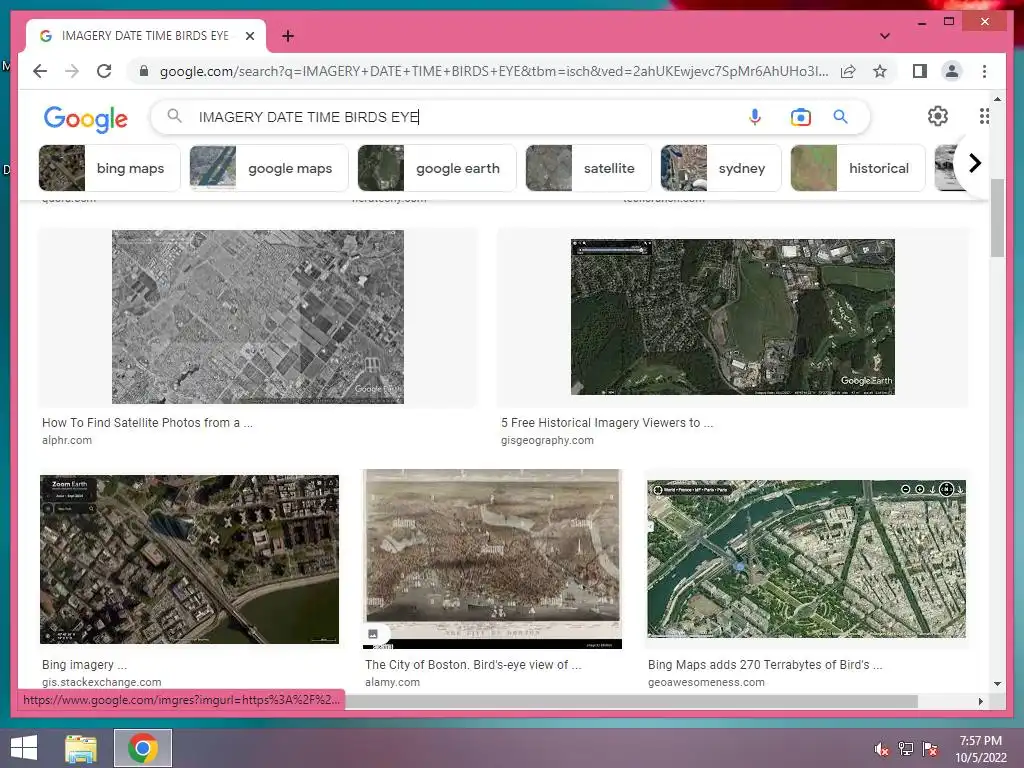Open City of Boston bird's-eye thumbnail
Screen dimensions: 1024x768
point(492,559)
